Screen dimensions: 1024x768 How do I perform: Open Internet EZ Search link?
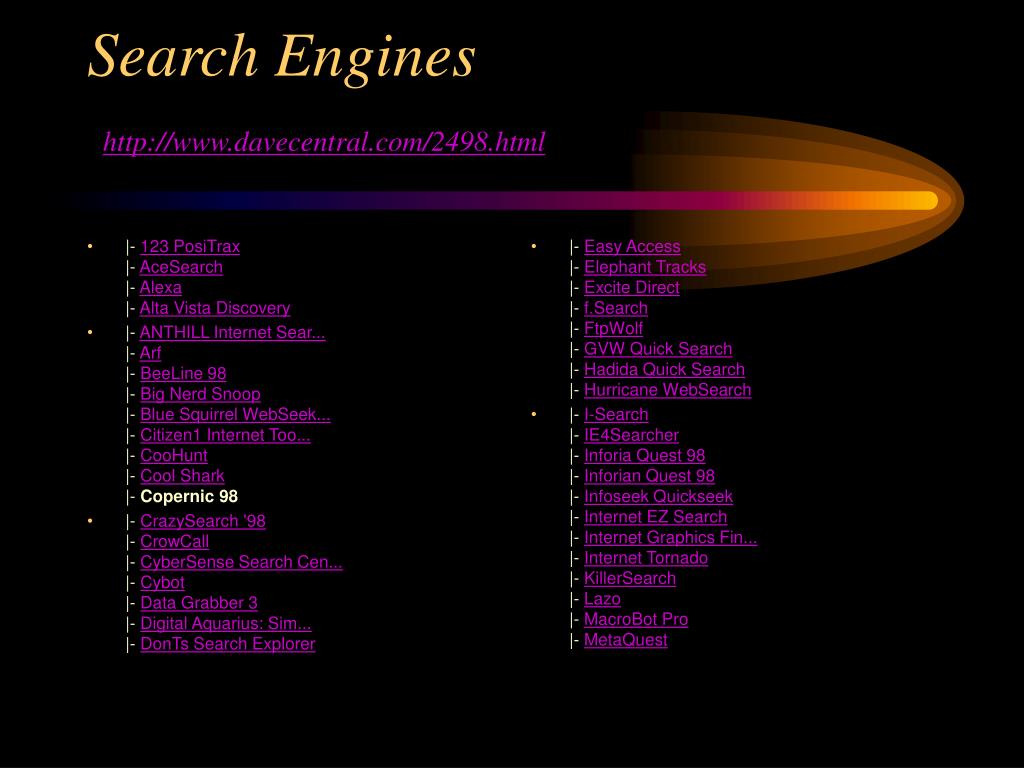[655, 517]
